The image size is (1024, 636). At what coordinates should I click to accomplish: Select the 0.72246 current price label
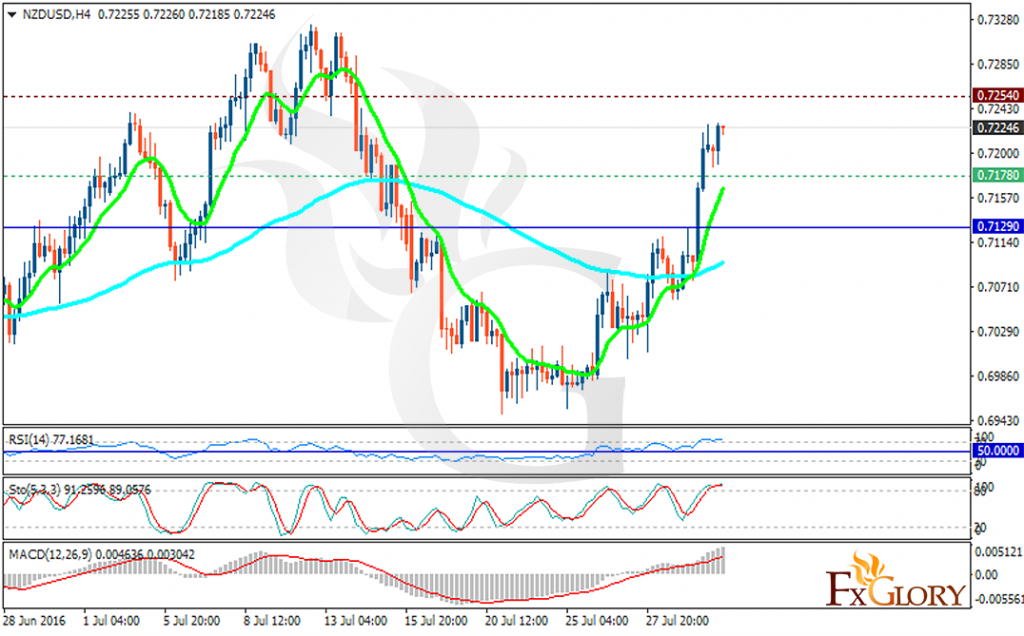point(997,127)
